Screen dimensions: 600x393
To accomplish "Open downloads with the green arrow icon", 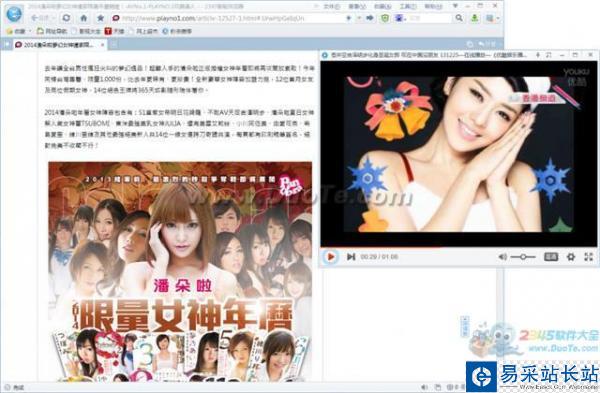I will coord(474,18).
